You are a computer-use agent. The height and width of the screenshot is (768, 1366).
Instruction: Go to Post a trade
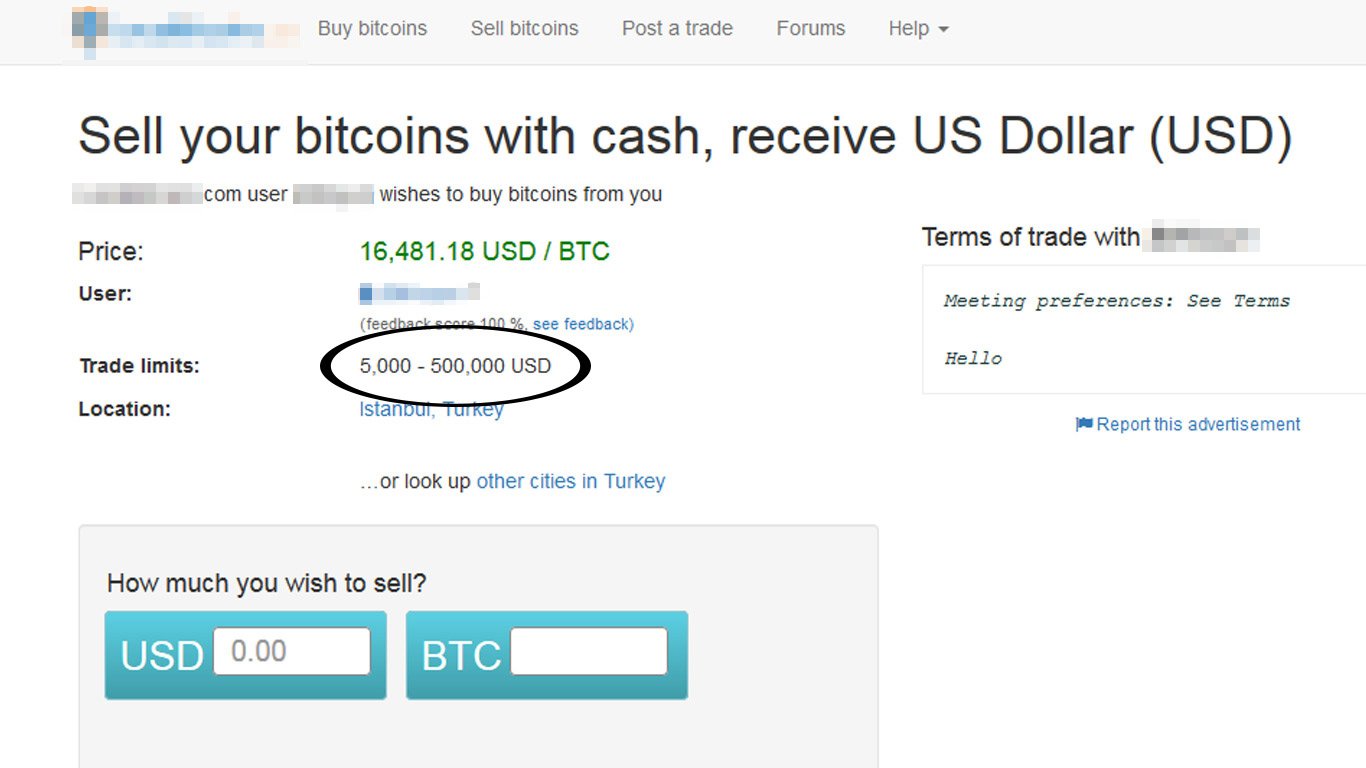pyautogui.click(x=677, y=28)
